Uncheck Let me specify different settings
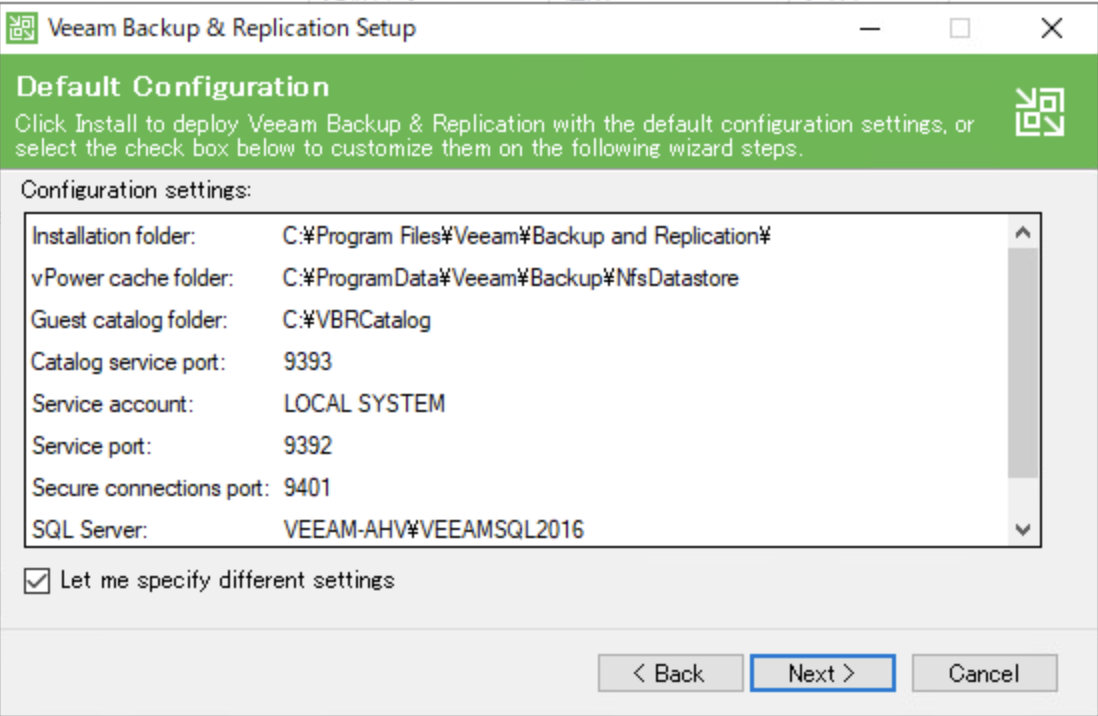Image resolution: width=1098 pixels, height=716 pixels. tap(36, 581)
